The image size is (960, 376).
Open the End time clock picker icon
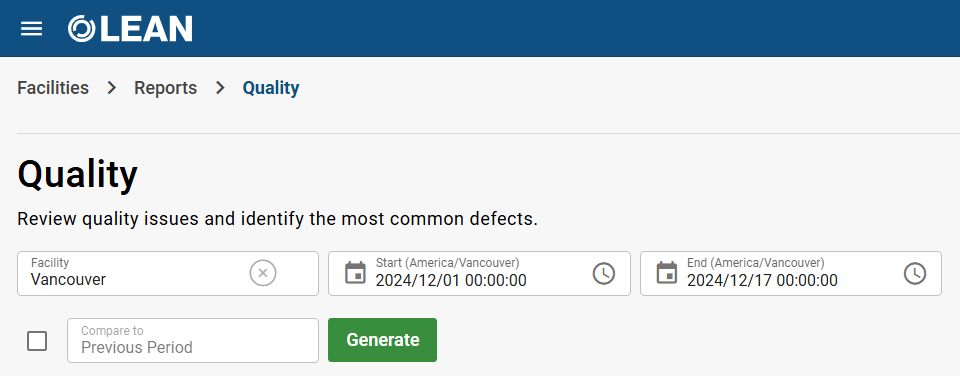point(915,273)
